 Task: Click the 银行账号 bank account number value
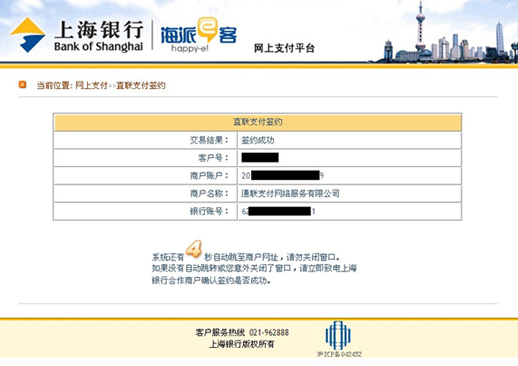[x=278, y=211]
